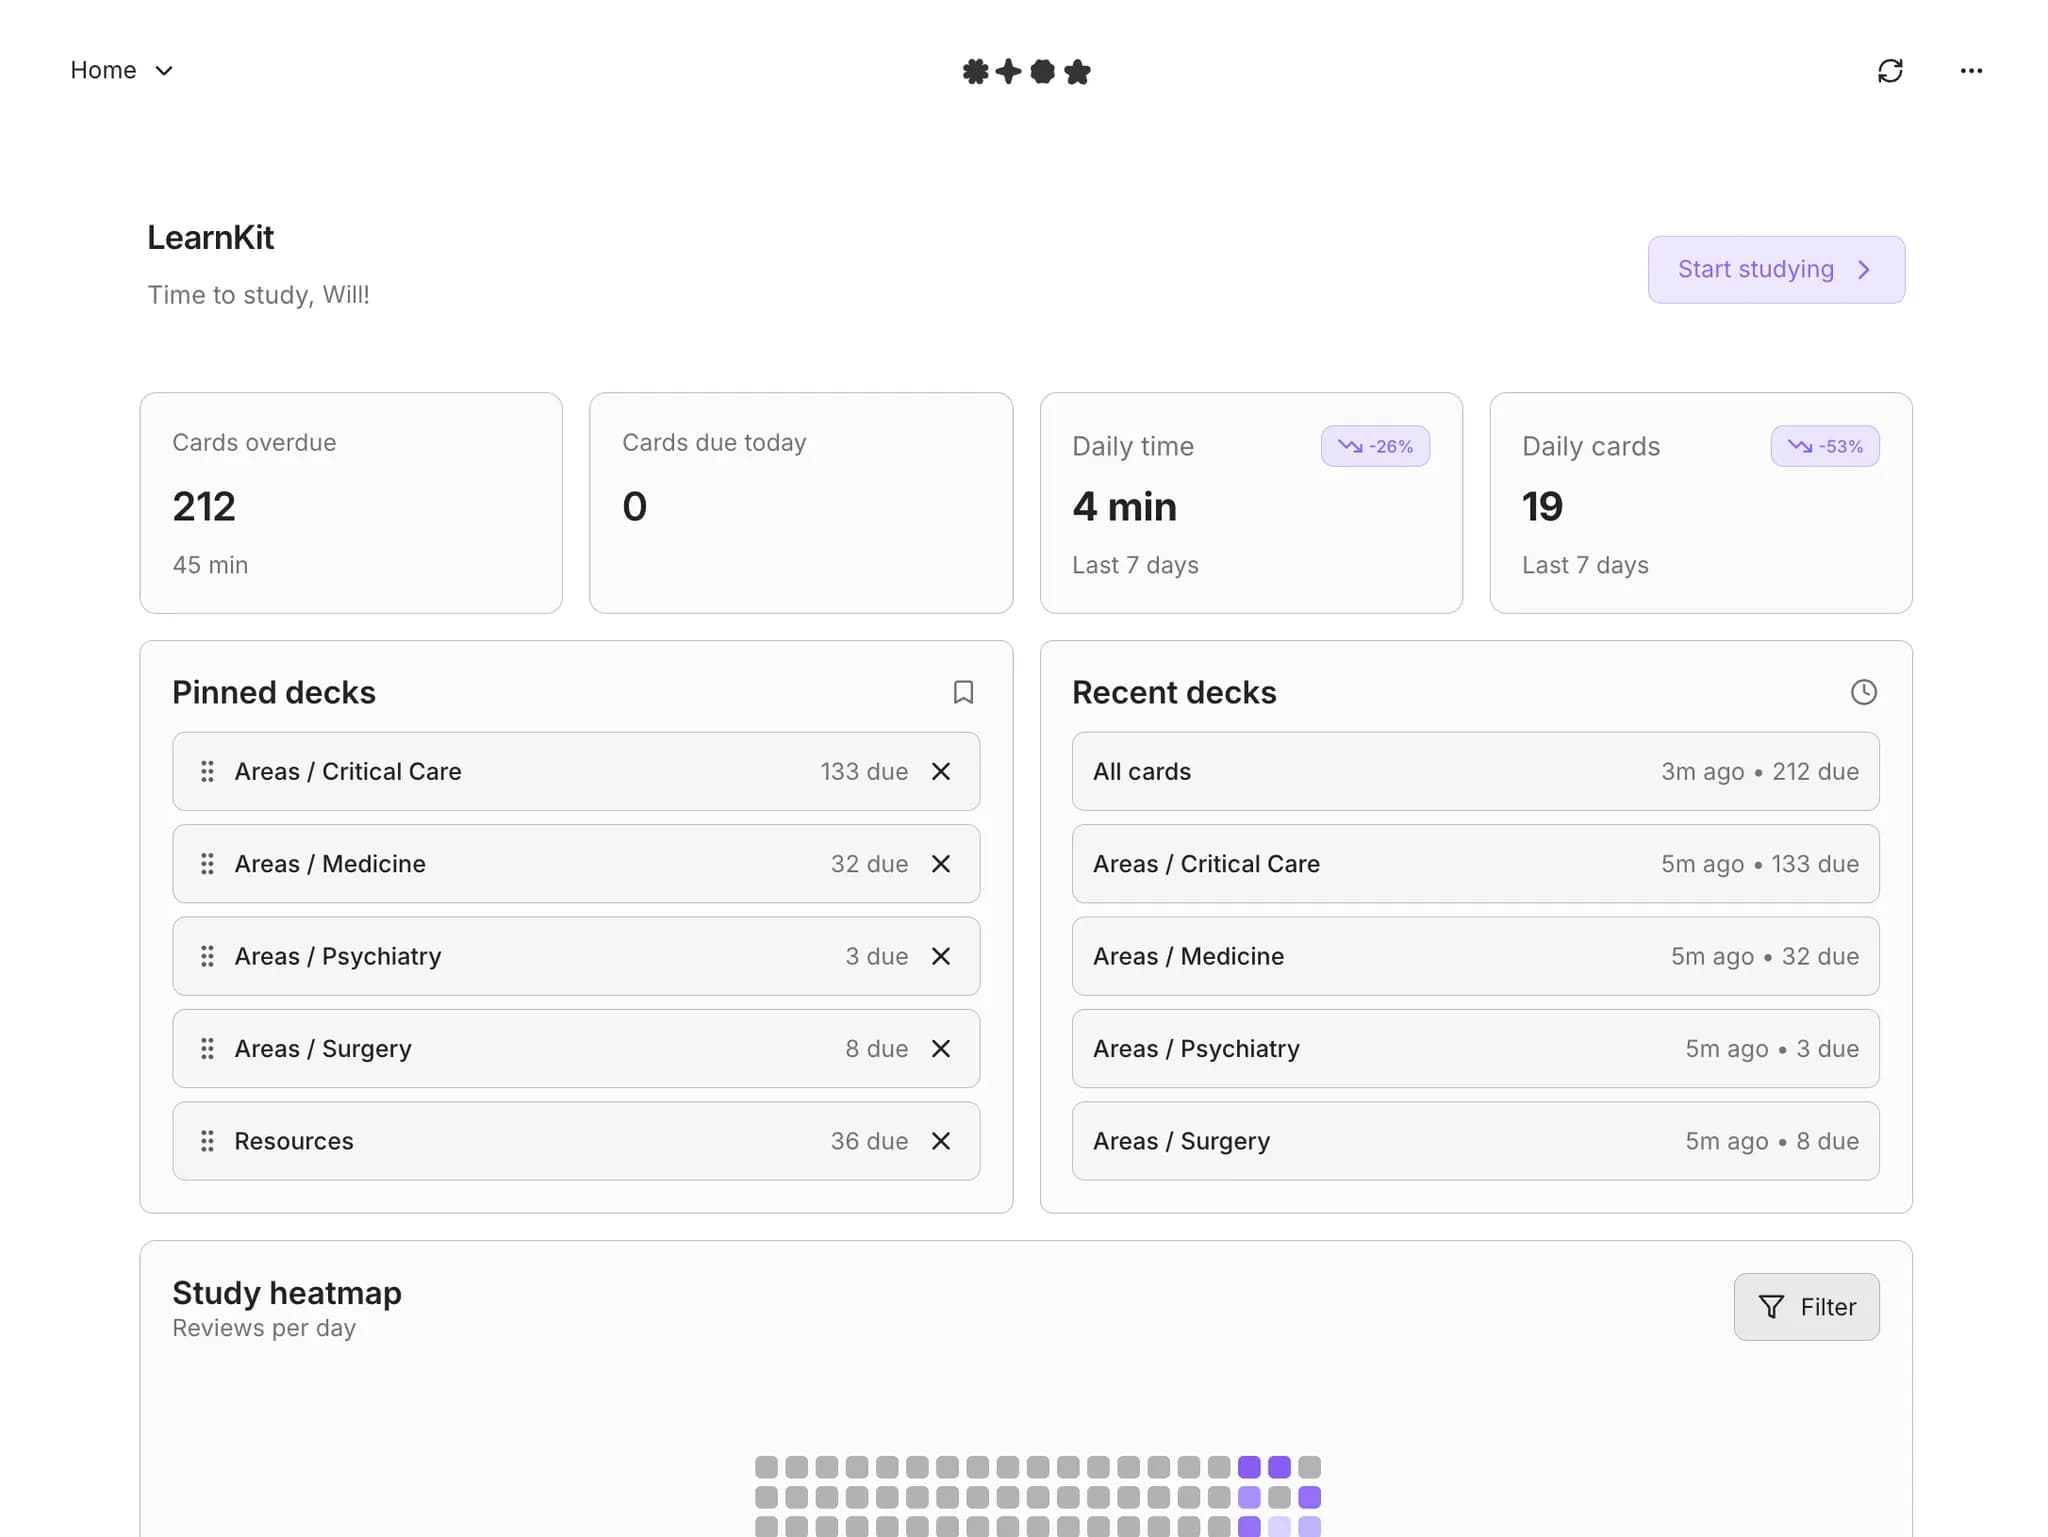Click drag handle of Areas / Psychiatry
Viewport: 2048px width, 1537px height.
[207, 956]
